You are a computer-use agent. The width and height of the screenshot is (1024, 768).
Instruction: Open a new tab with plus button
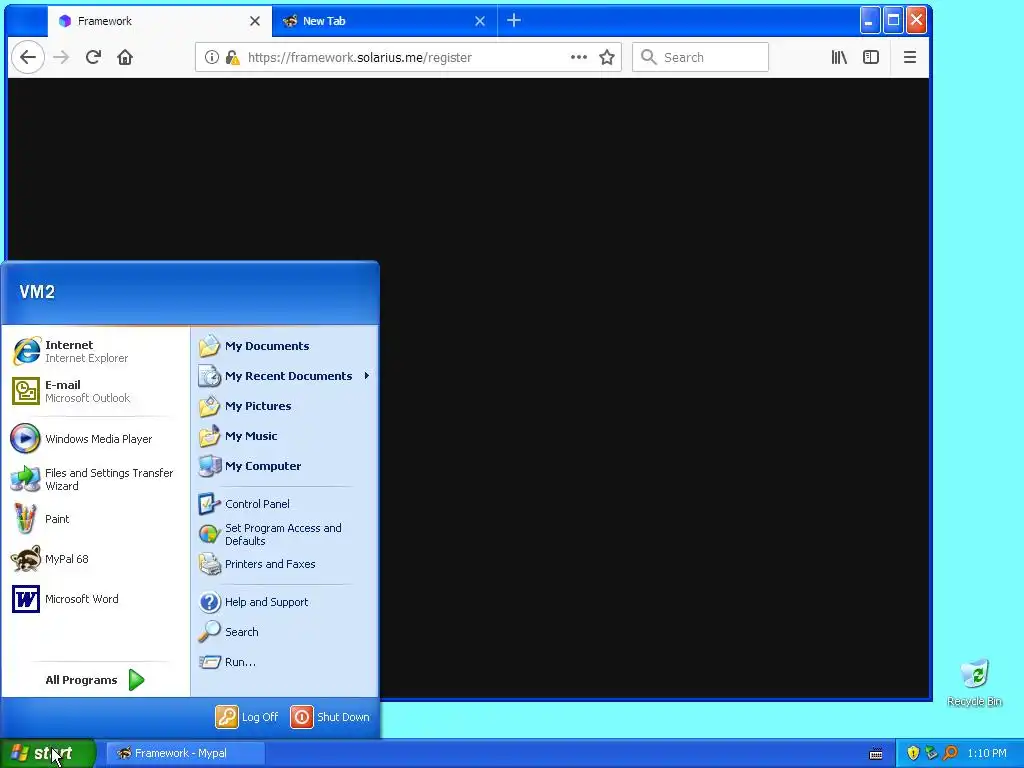click(514, 21)
